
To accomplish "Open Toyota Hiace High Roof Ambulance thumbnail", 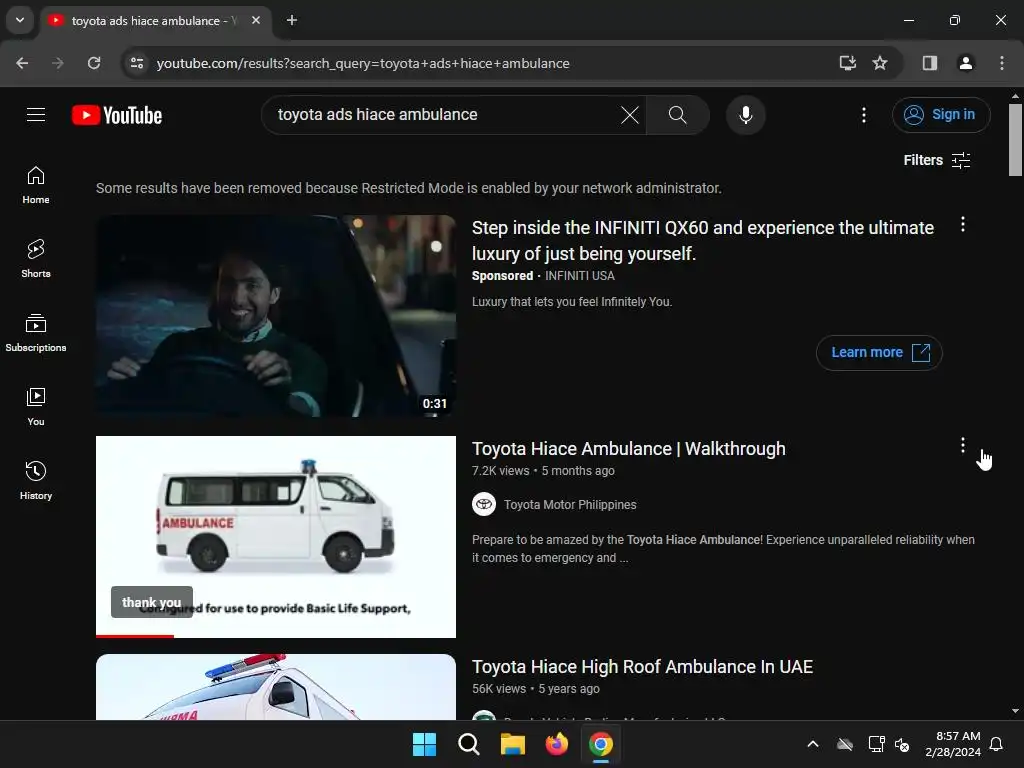I will [276, 687].
